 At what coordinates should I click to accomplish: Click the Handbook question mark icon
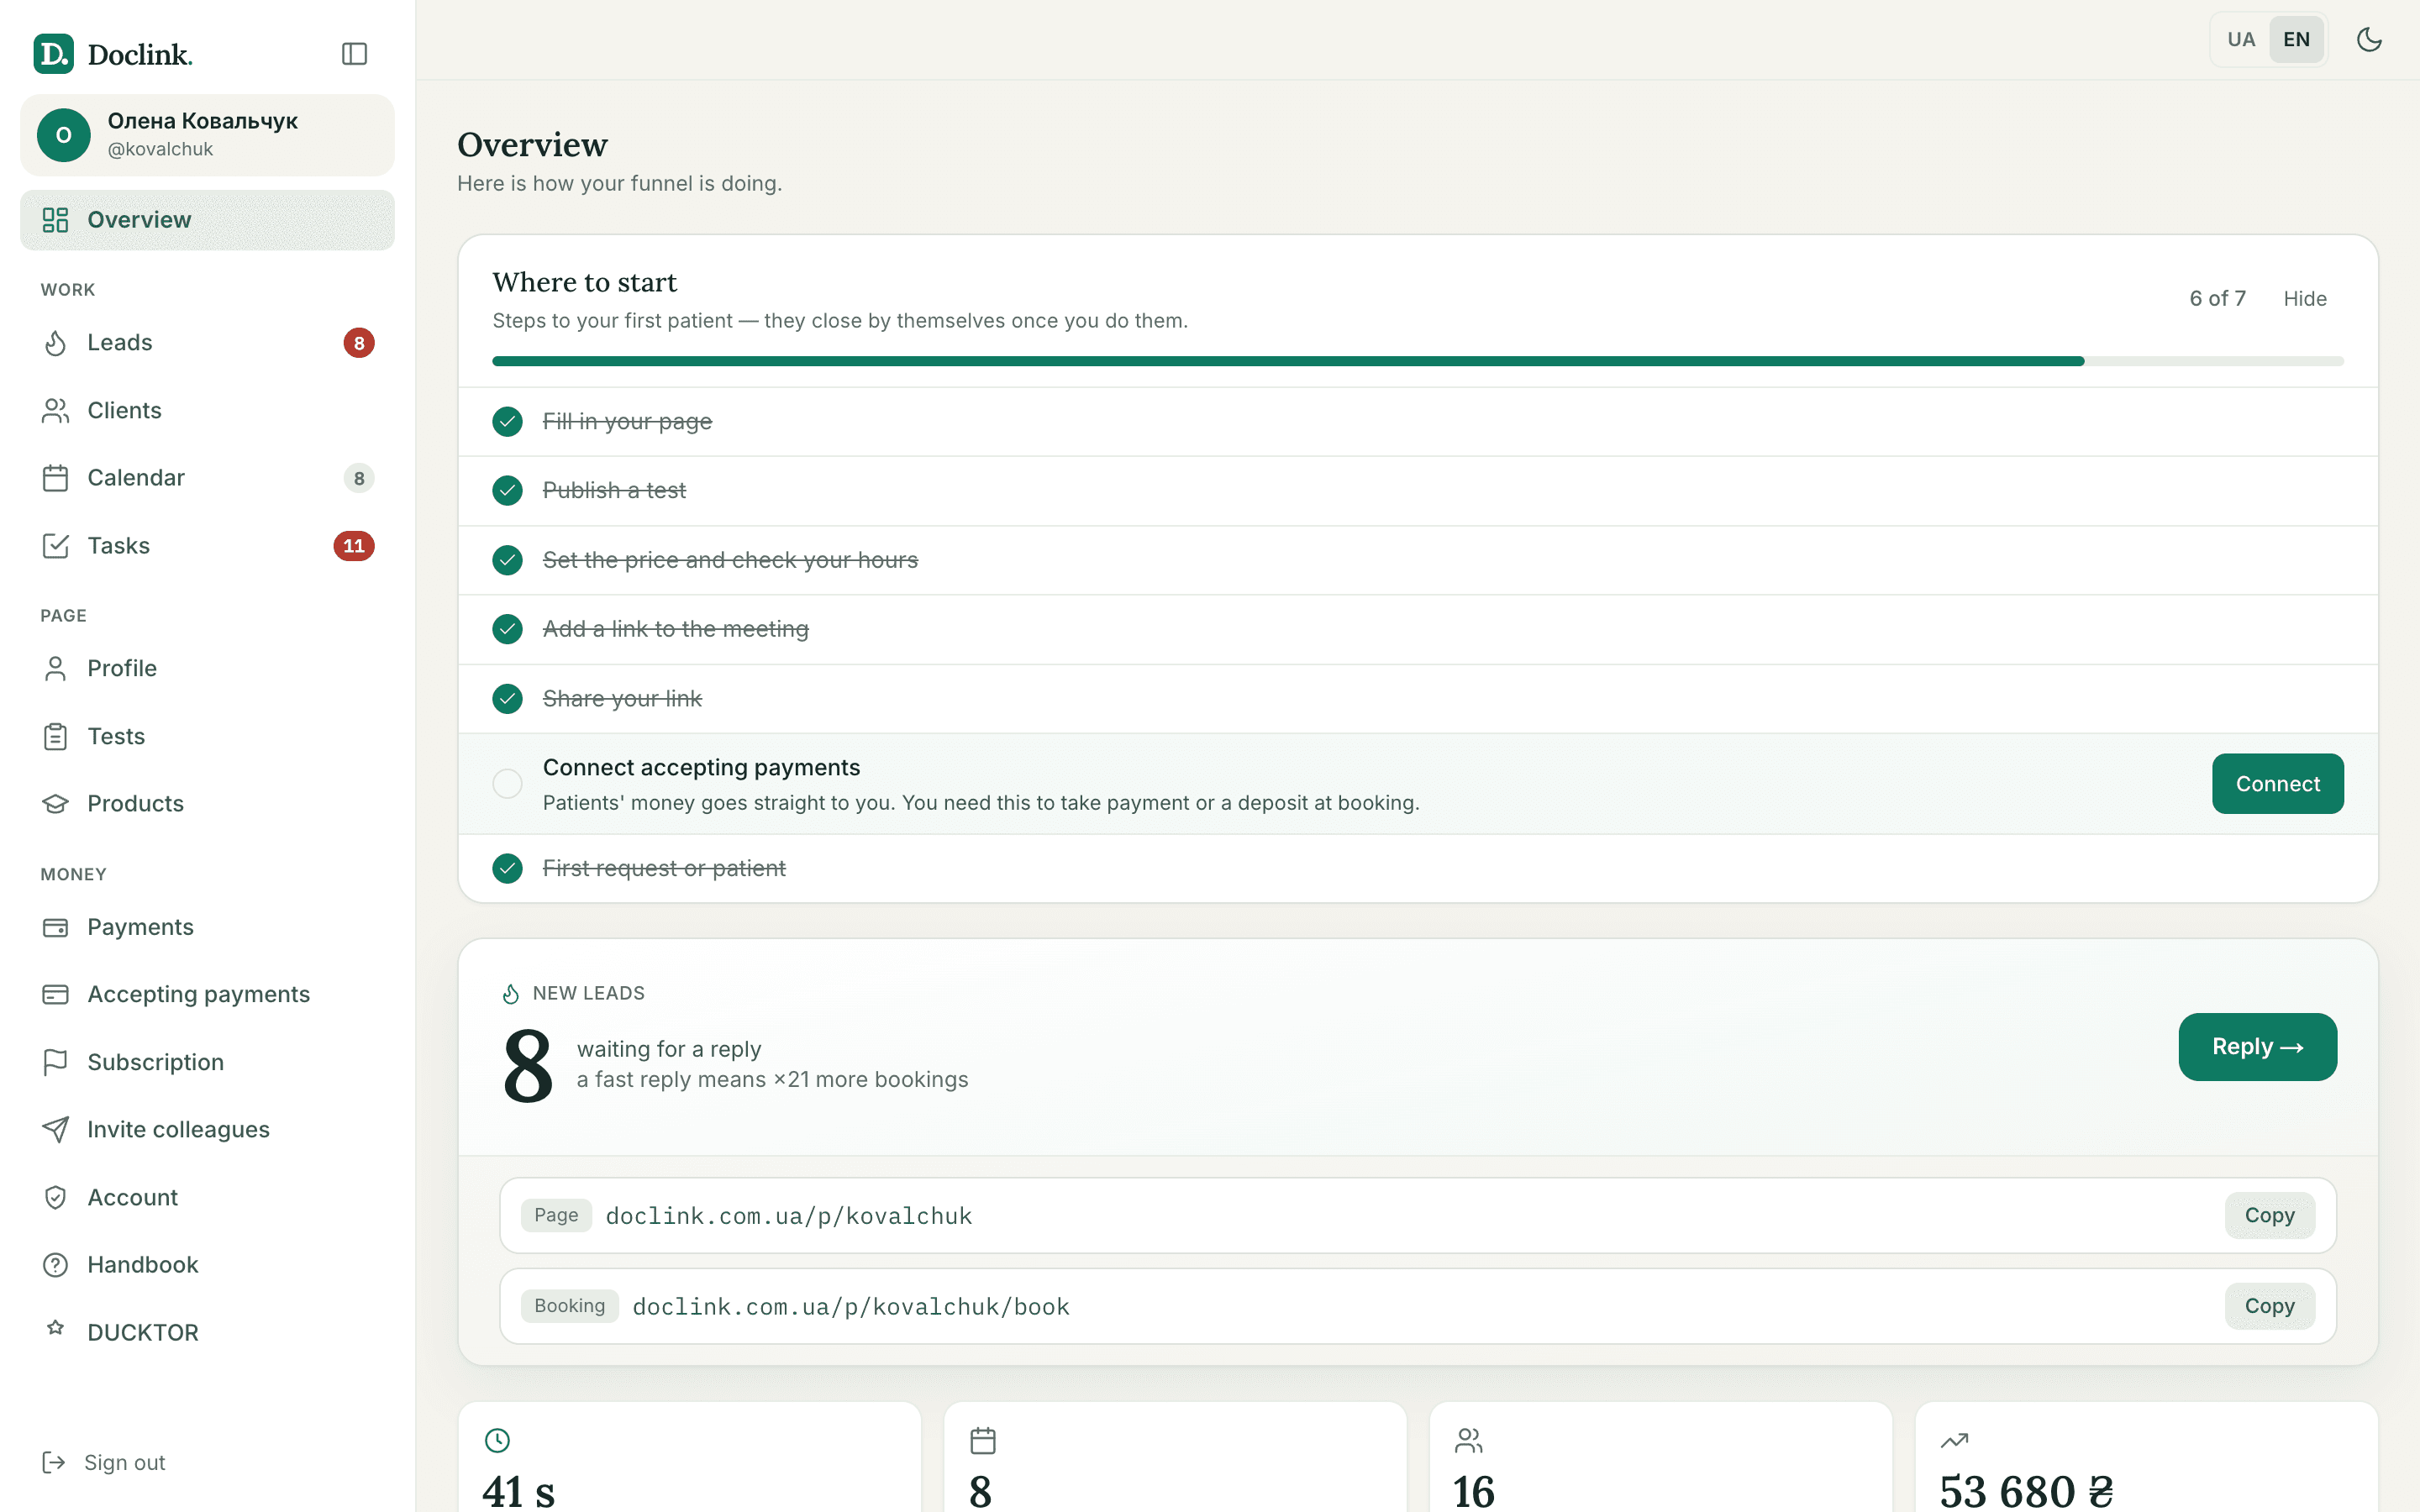tap(55, 1265)
